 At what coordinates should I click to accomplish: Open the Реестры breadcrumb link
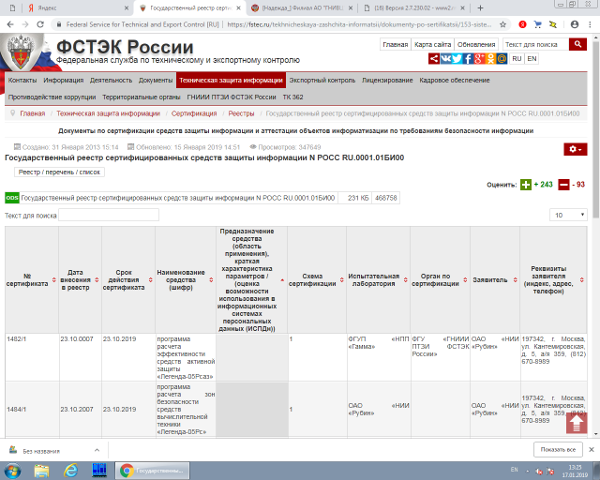[x=241, y=113]
